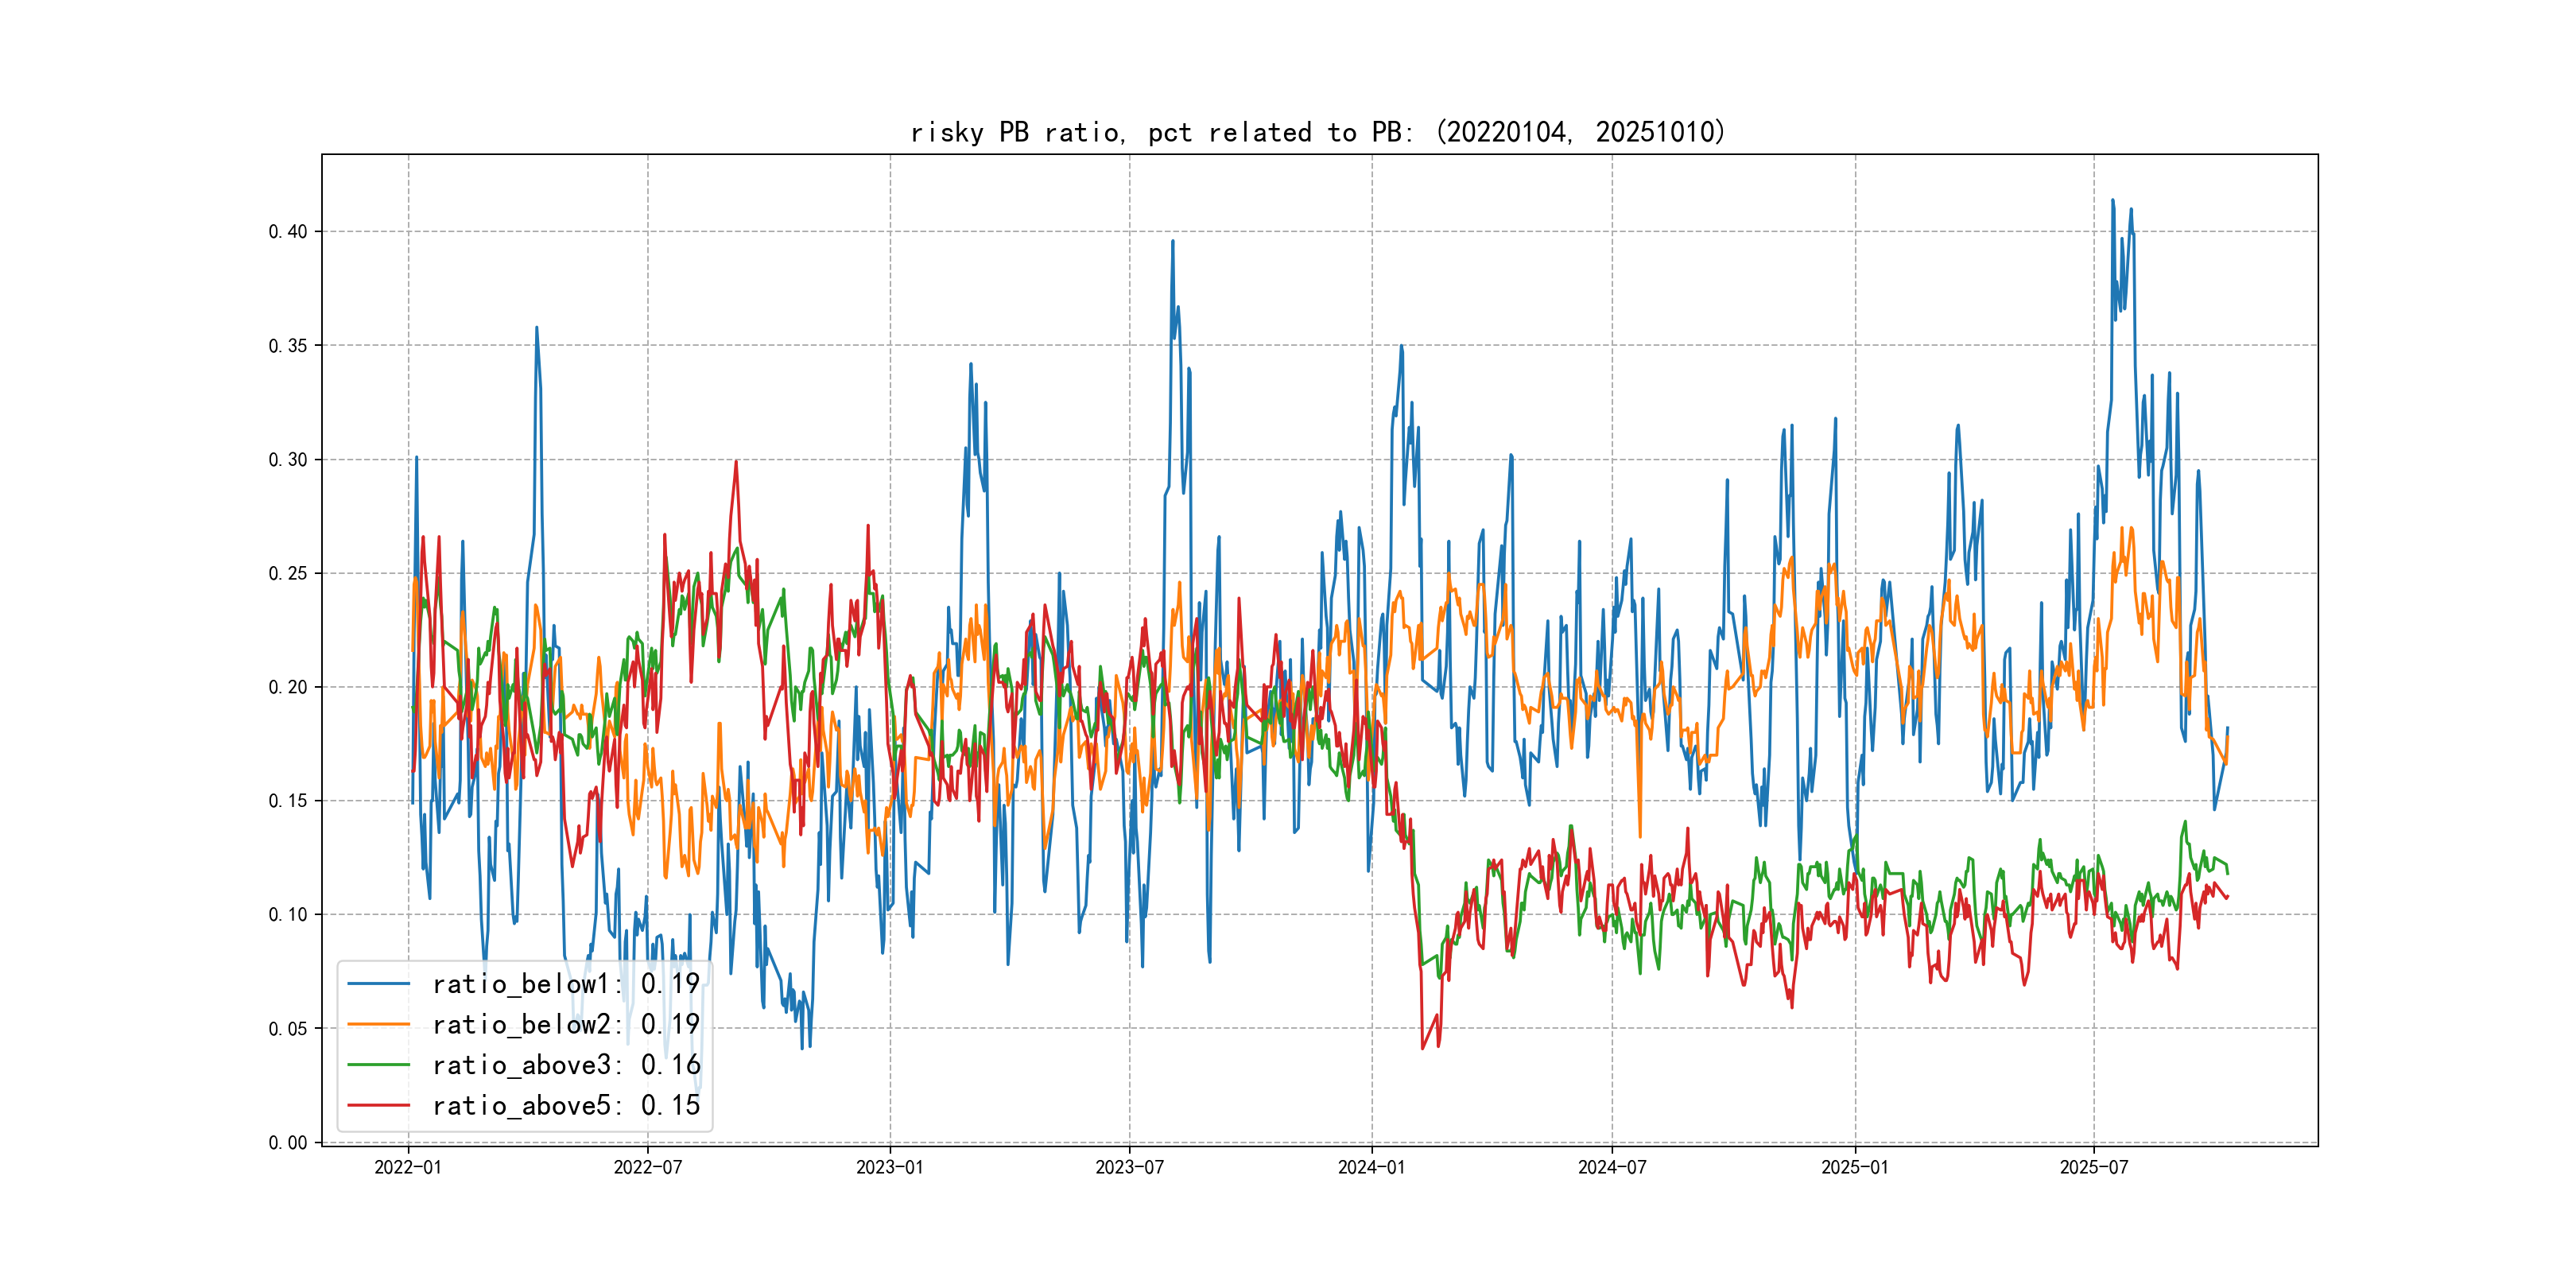
Task: Click the 0.25 y-axis tick label
Action: click(x=288, y=573)
